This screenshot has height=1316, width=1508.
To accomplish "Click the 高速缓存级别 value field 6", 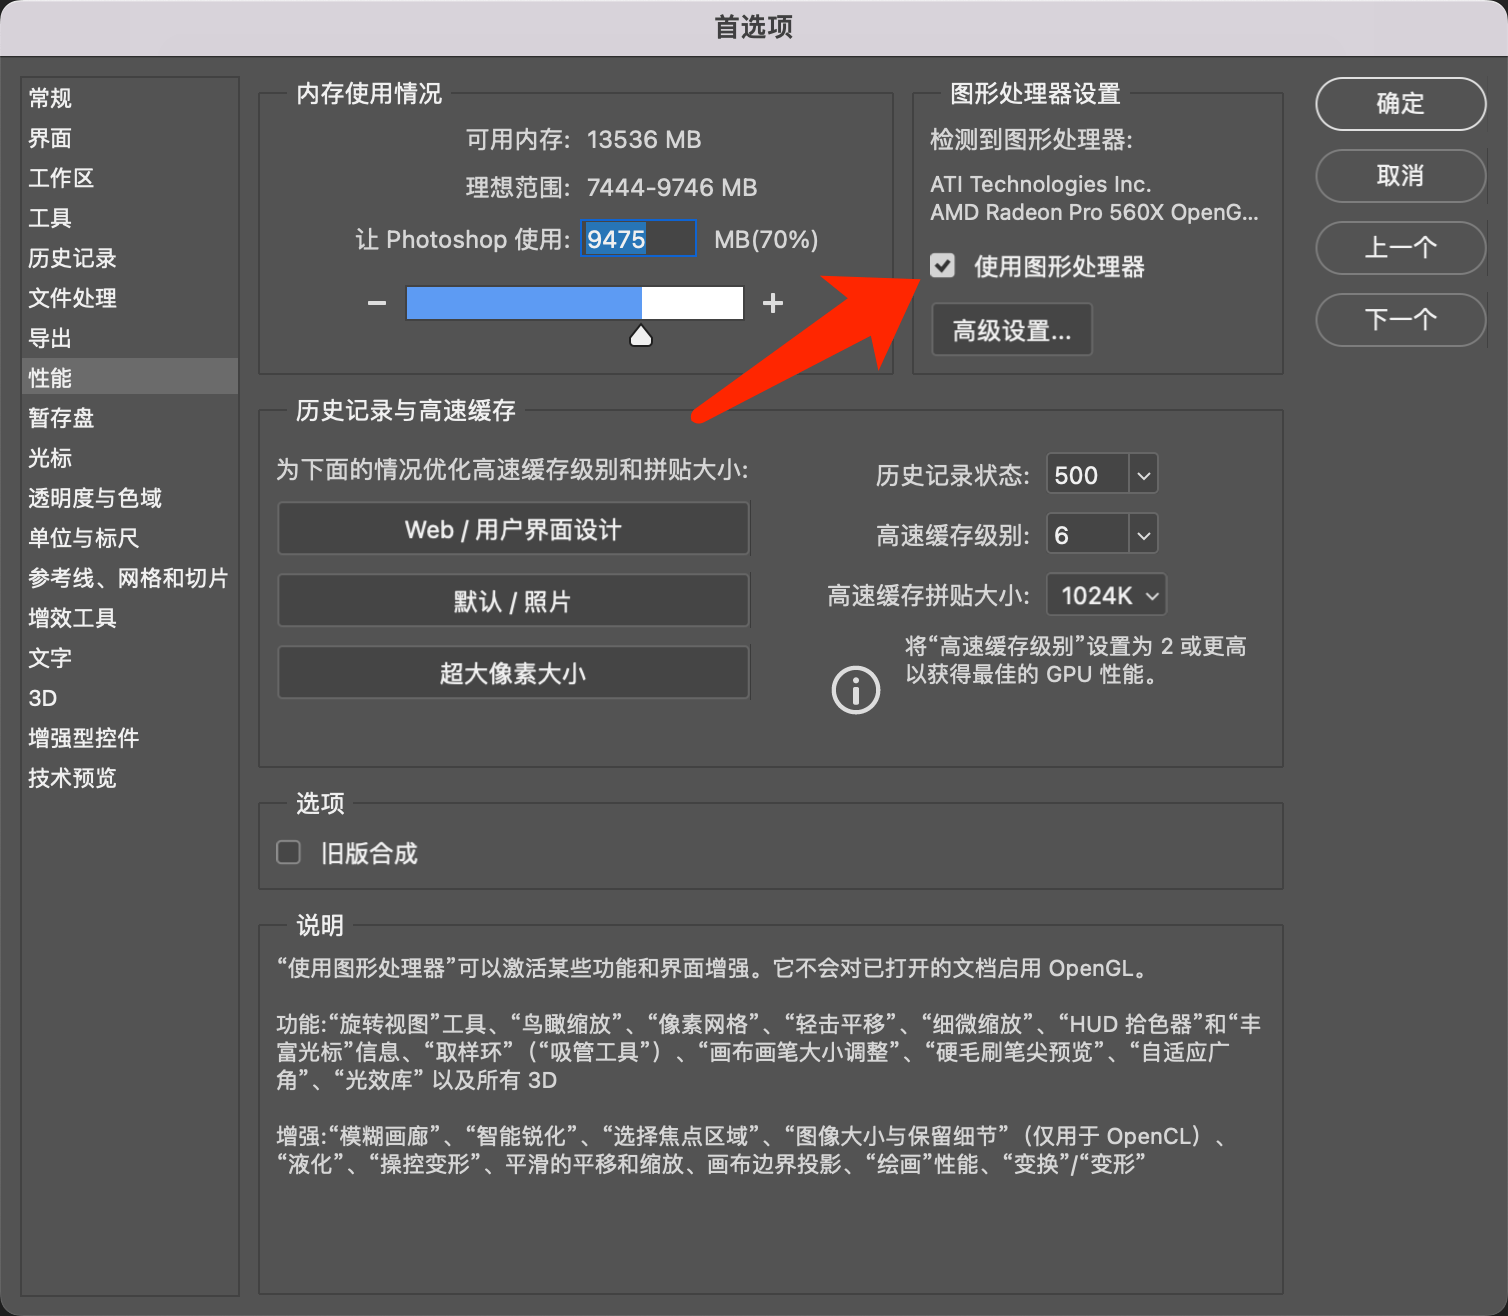I will point(1088,535).
